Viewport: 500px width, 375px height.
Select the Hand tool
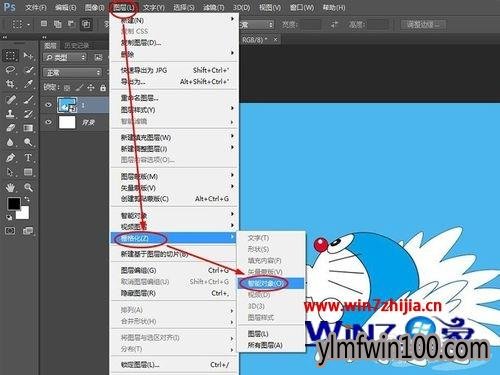pyautogui.click(x=10, y=187)
